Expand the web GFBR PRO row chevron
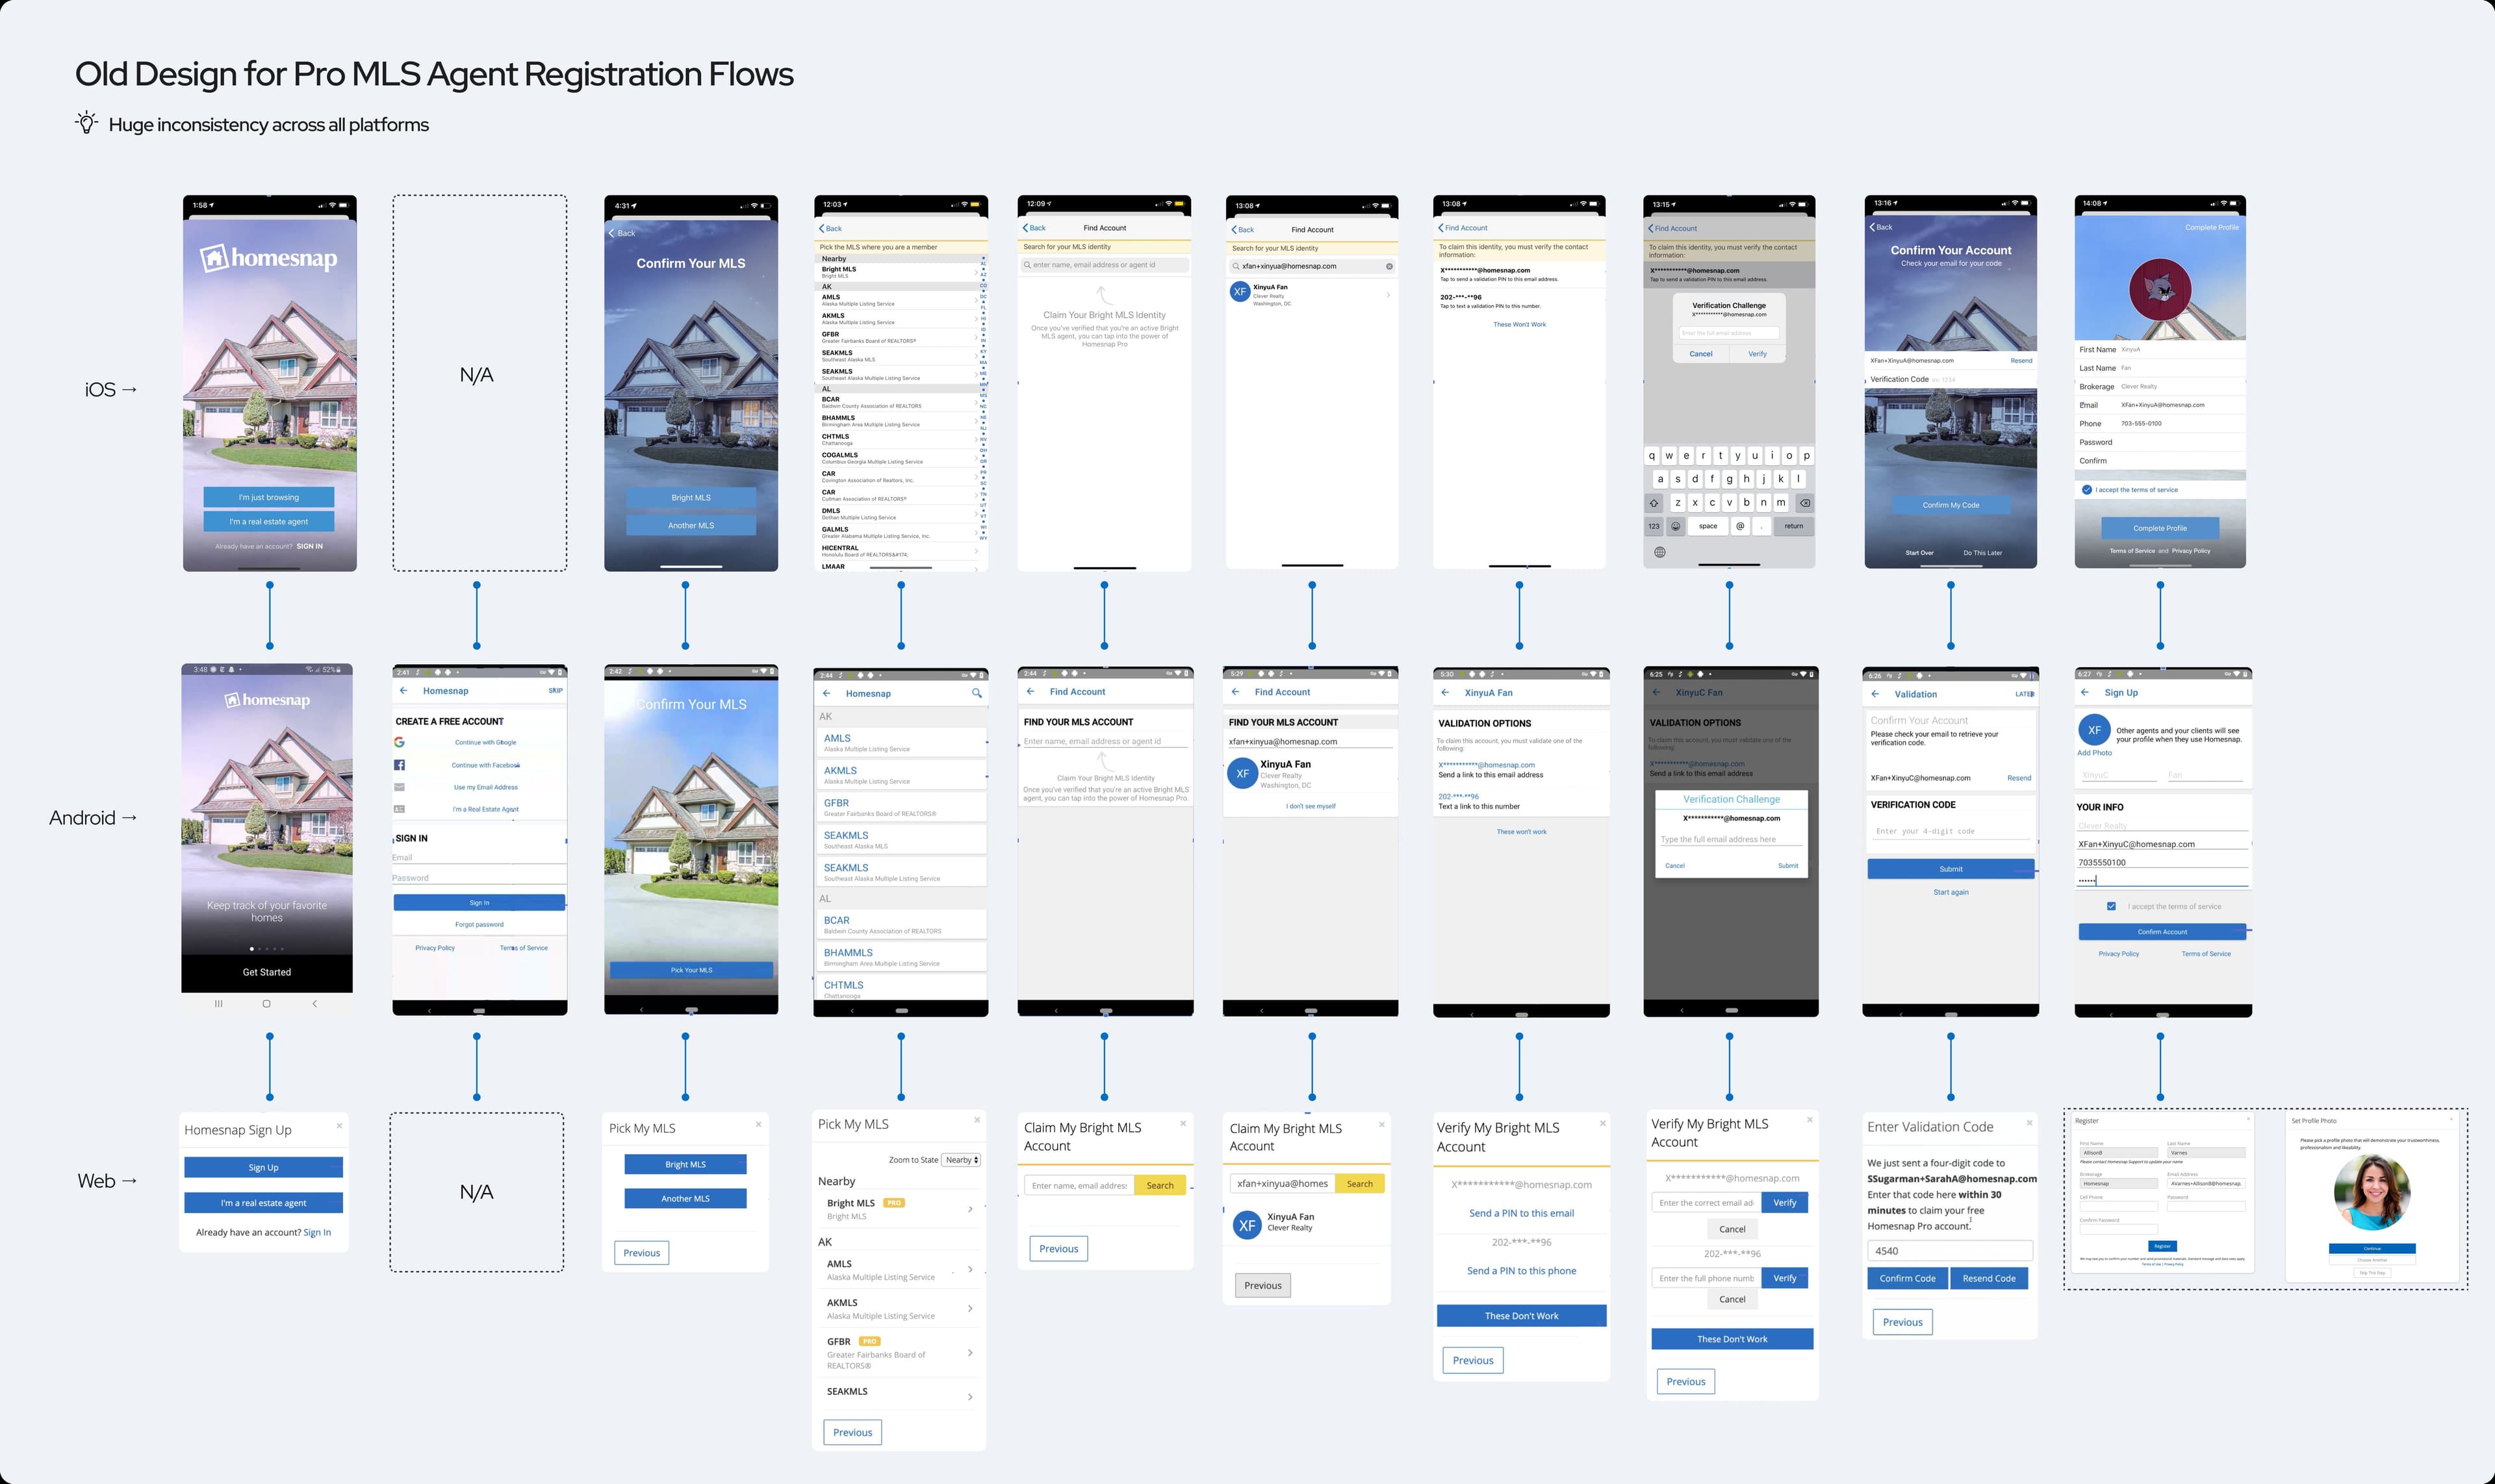Viewport: 2495px width, 1484px height. pyautogui.click(x=970, y=1353)
